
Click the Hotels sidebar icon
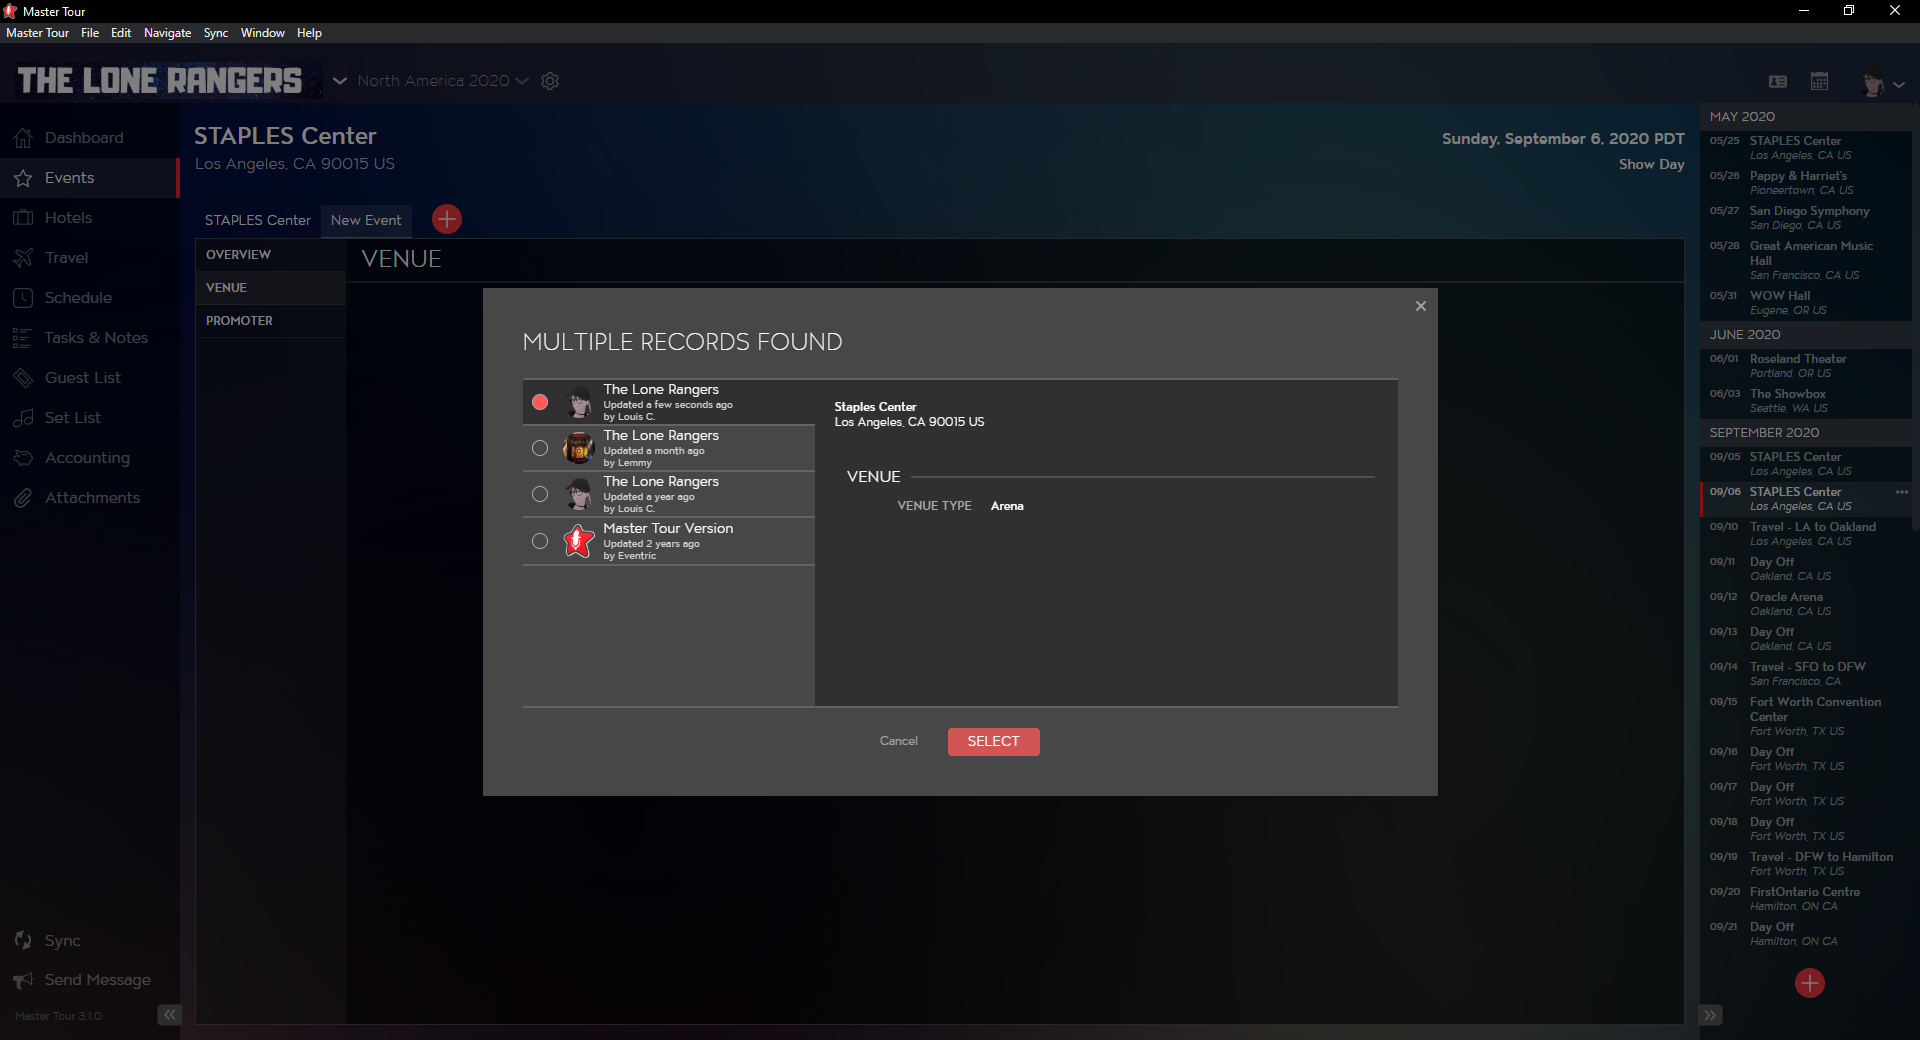tap(23, 218)
